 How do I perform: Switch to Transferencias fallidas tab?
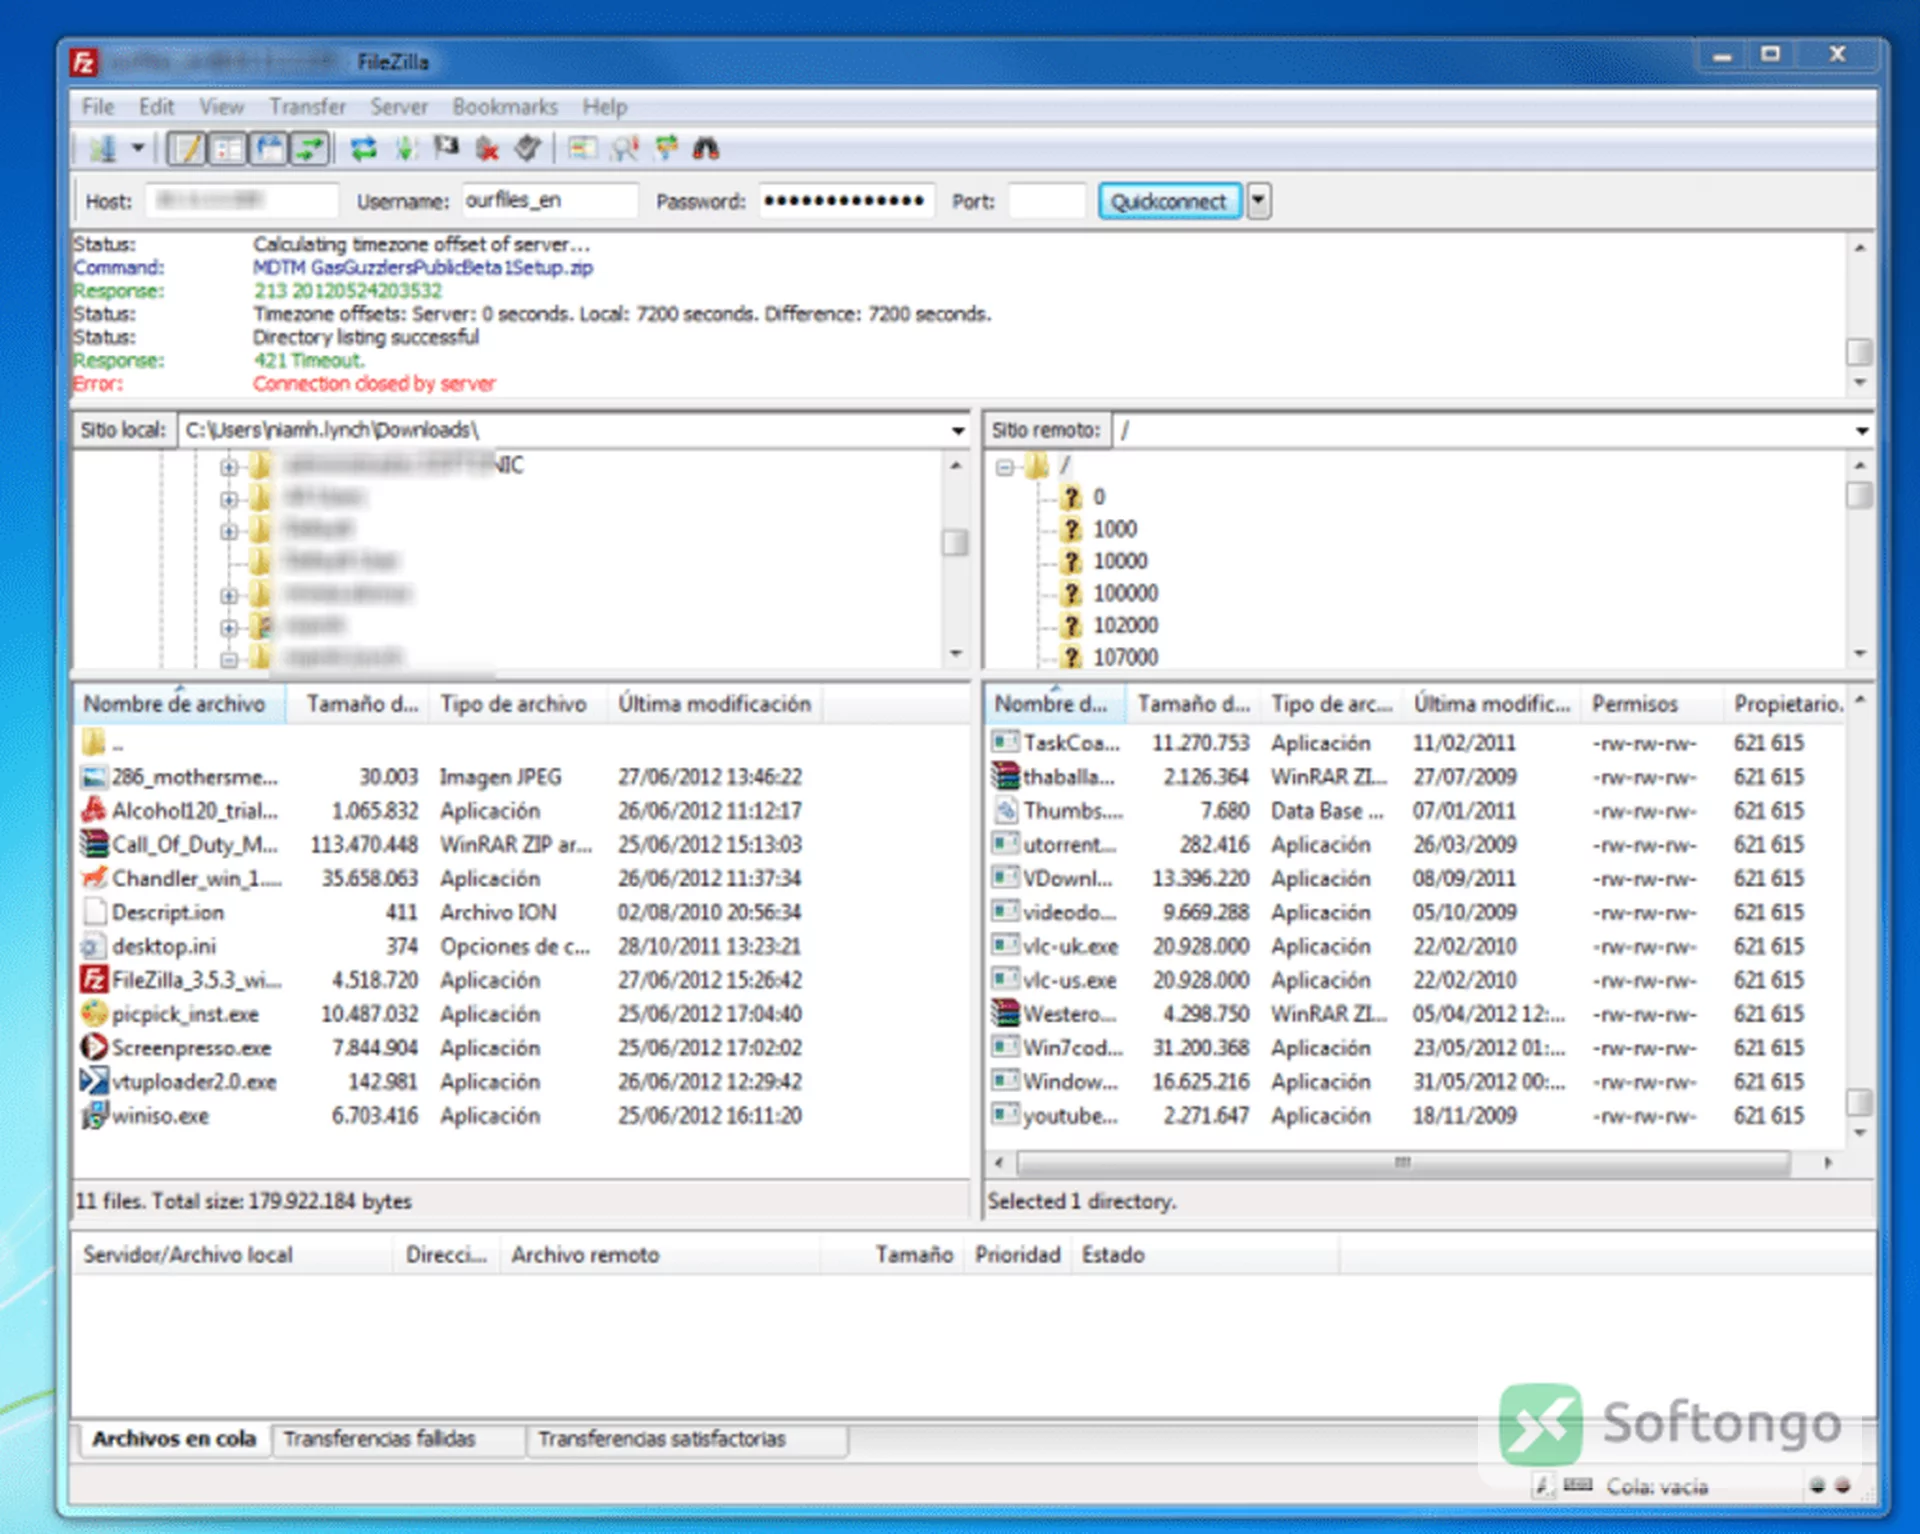pyautogui.click(x=379, y=1439)
